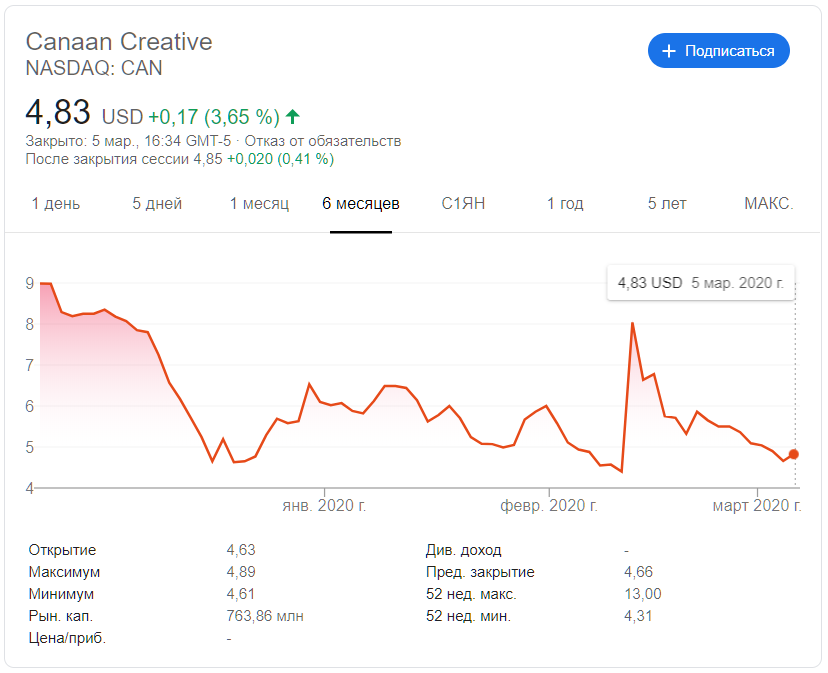Viewport: 828px width, 673px height.
Task: Click the day high value 4,89
Action: pyautogui.click(x=241, y=572)
